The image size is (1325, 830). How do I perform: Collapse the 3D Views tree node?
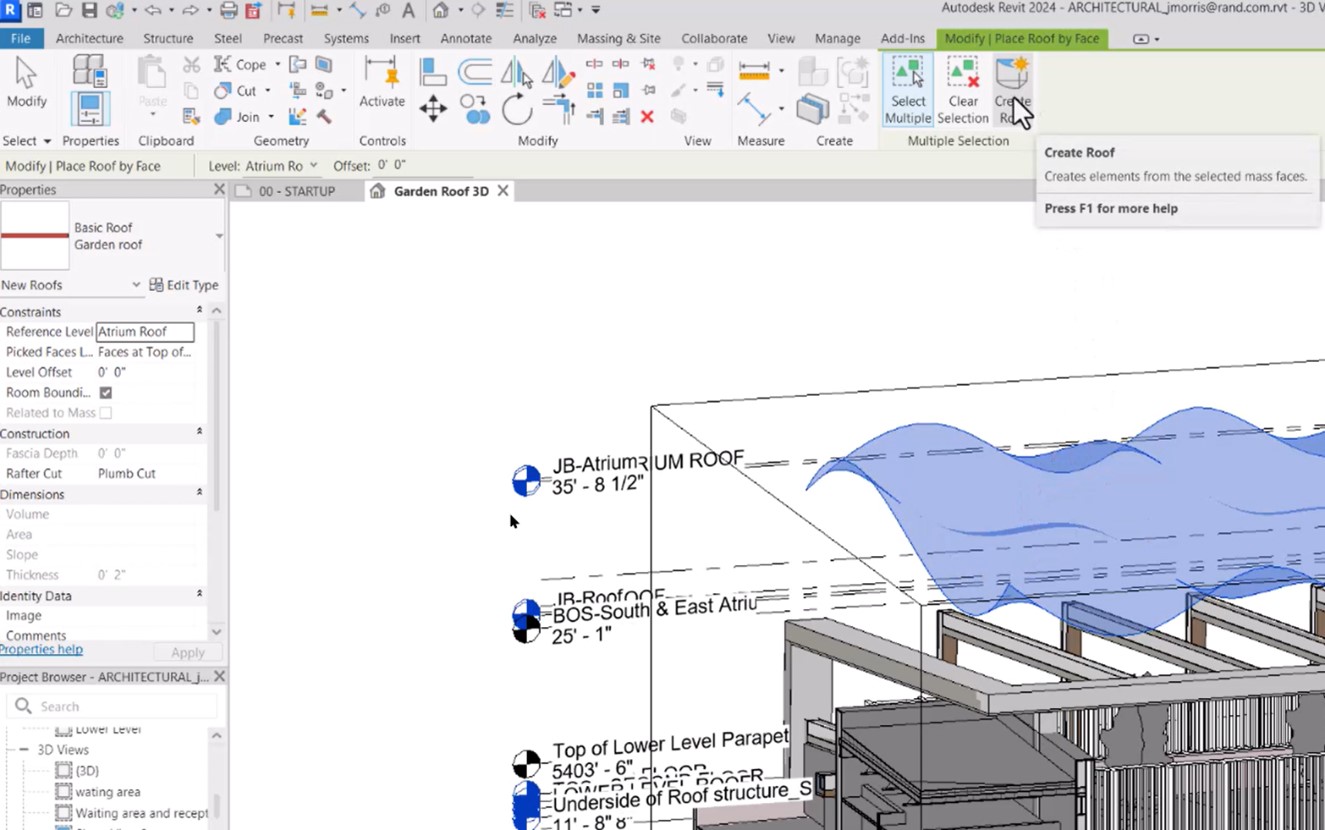pyautogui.click(x=24, y=750)
